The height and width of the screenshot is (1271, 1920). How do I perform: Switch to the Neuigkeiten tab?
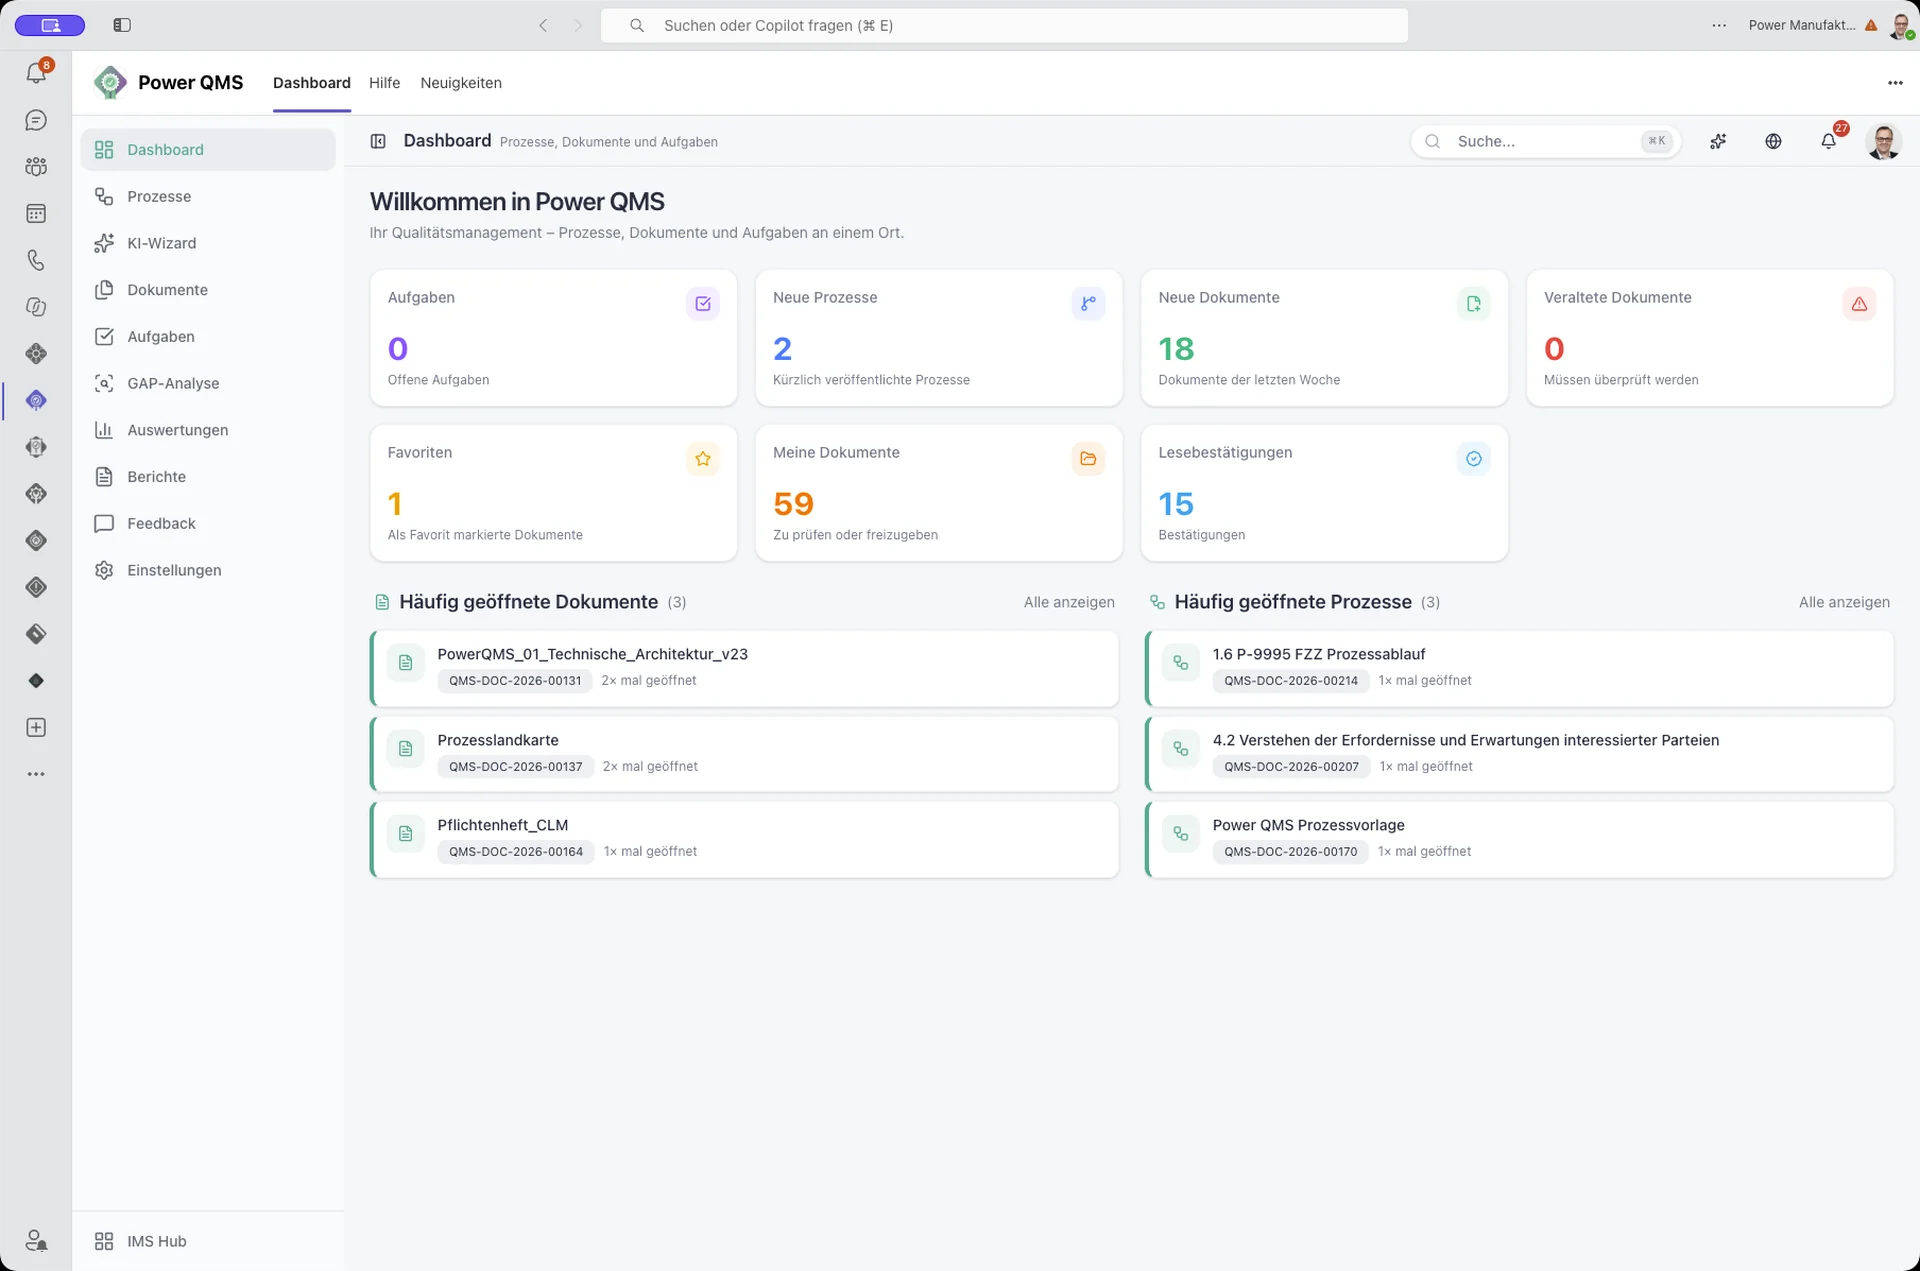(x=461, y=83)
